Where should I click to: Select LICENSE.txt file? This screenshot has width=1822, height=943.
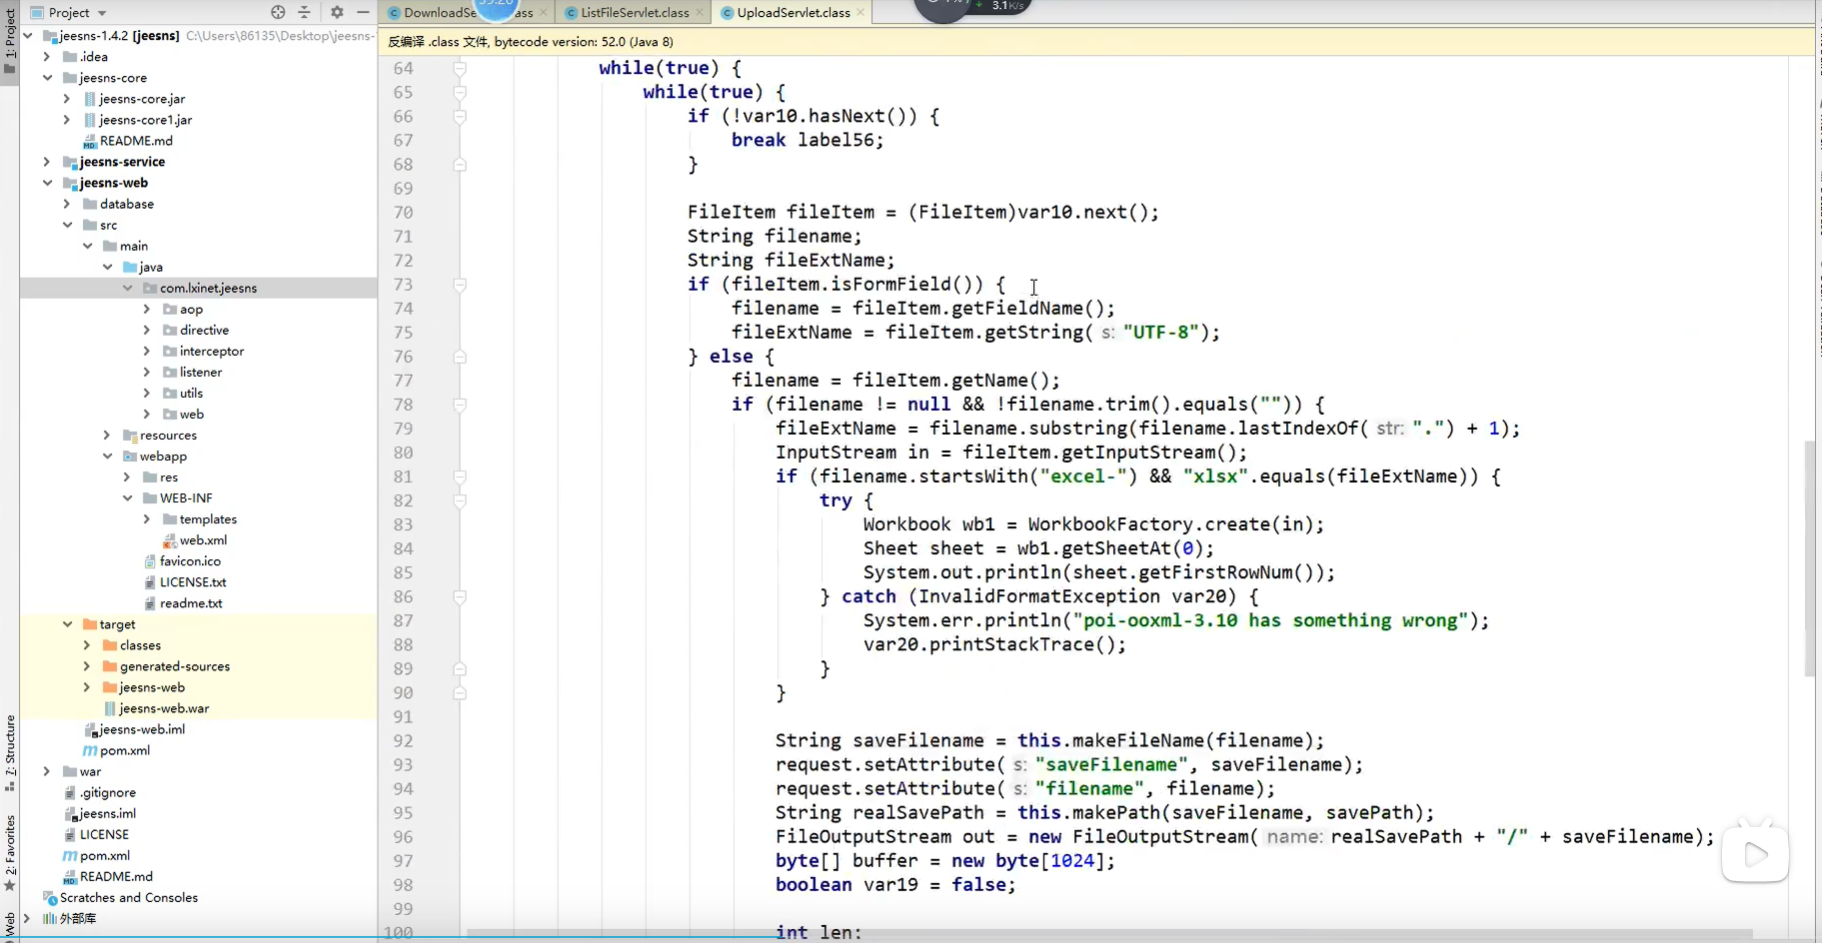pos(193,582)
